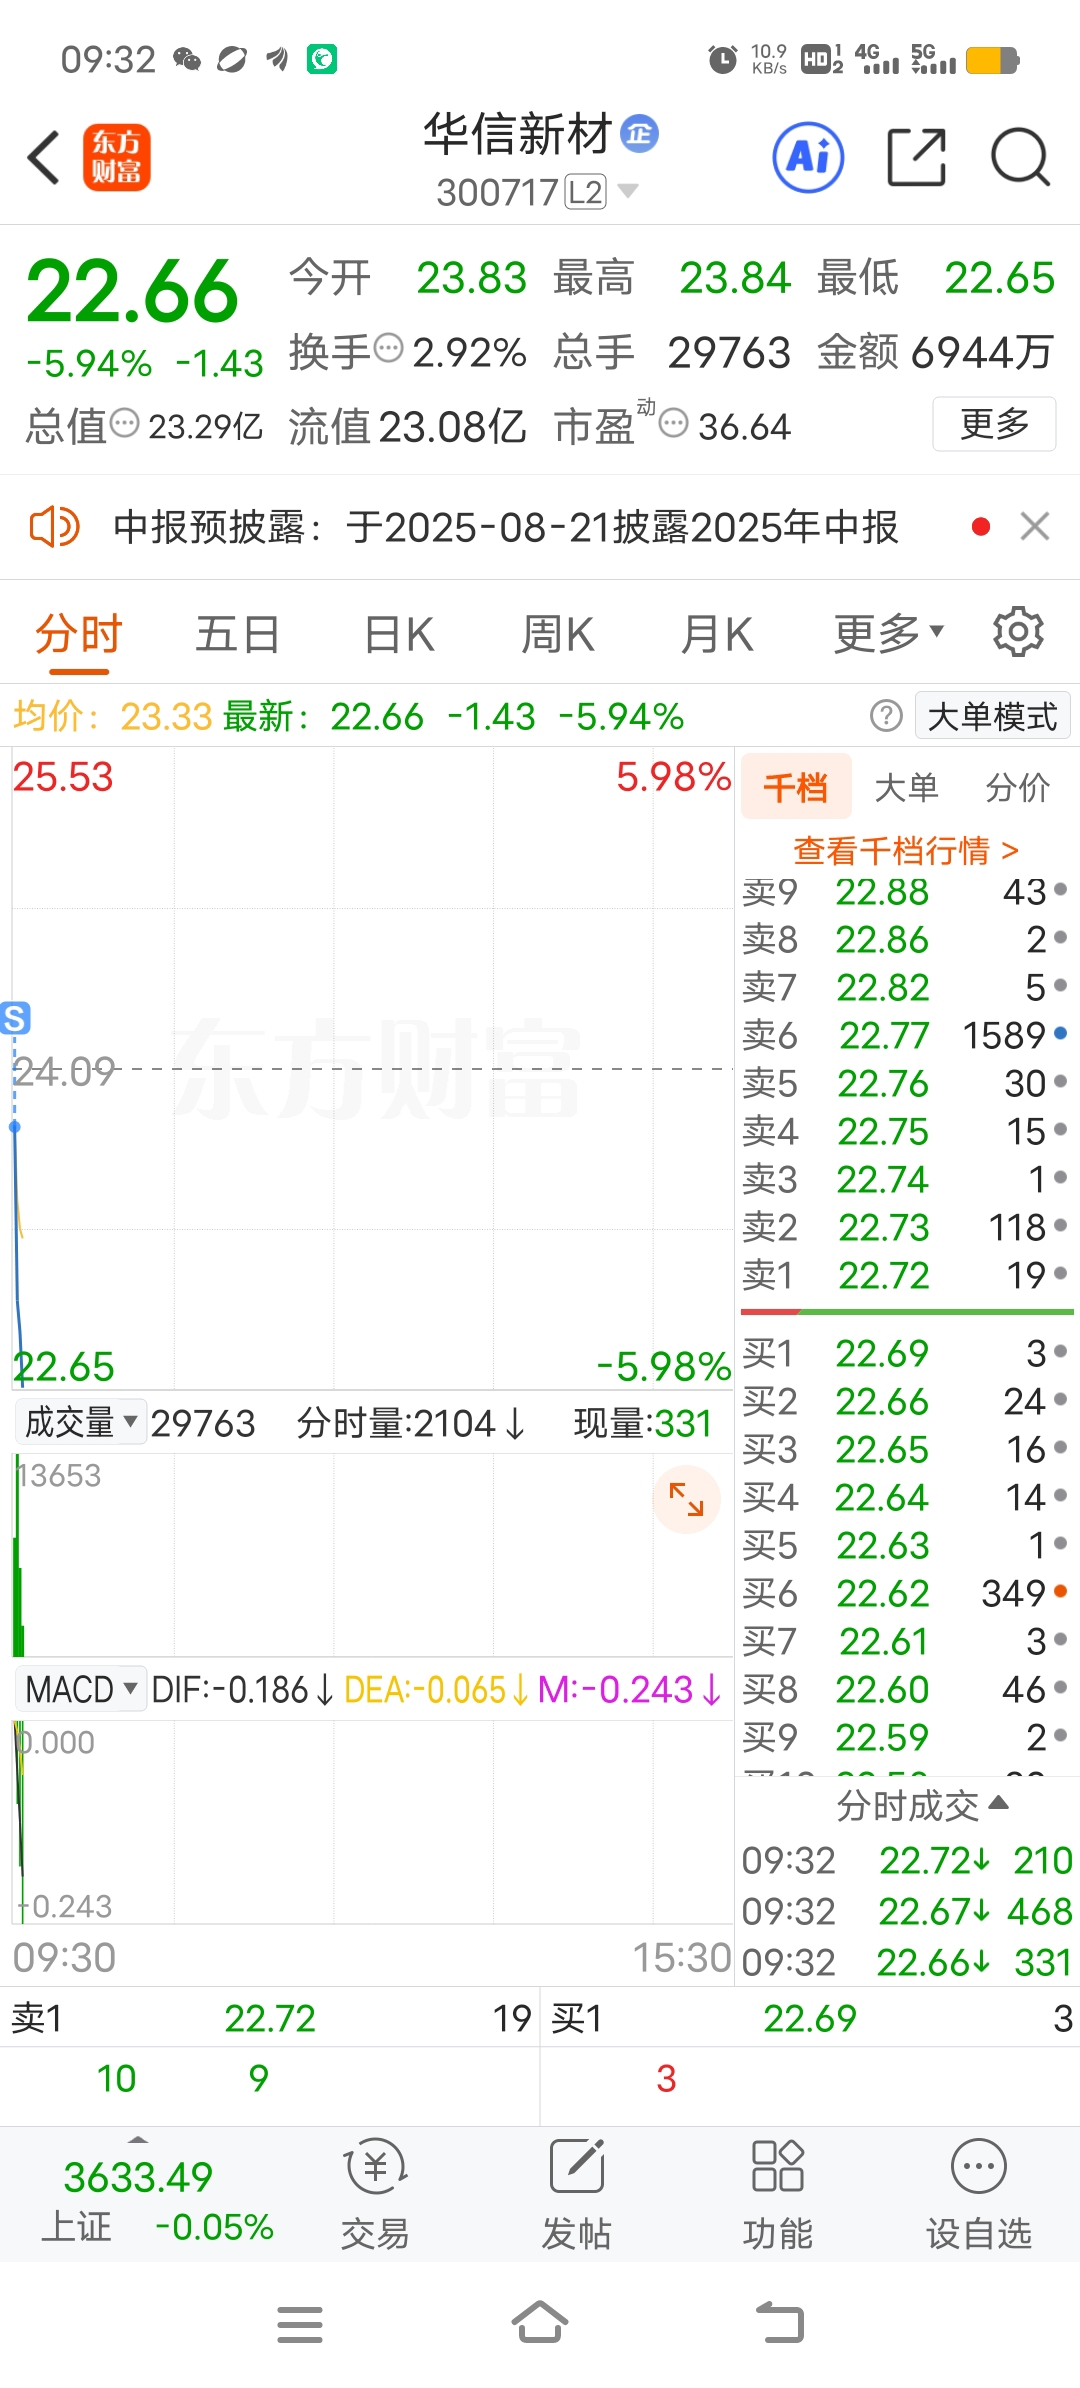Tap the 买1 row at 22.69 in order book
1080x2388 pixels.
(x=906, y=1353)
